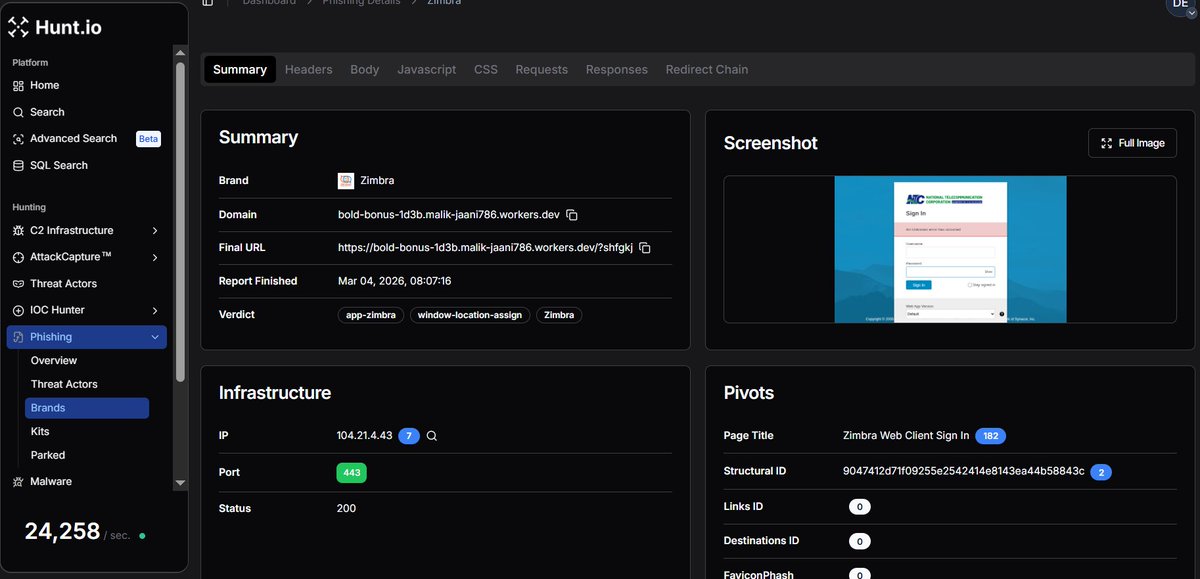The width and height of the screenshot is (1200, 579).
Task: Click the Beta badge
Action: coord(148,139)
